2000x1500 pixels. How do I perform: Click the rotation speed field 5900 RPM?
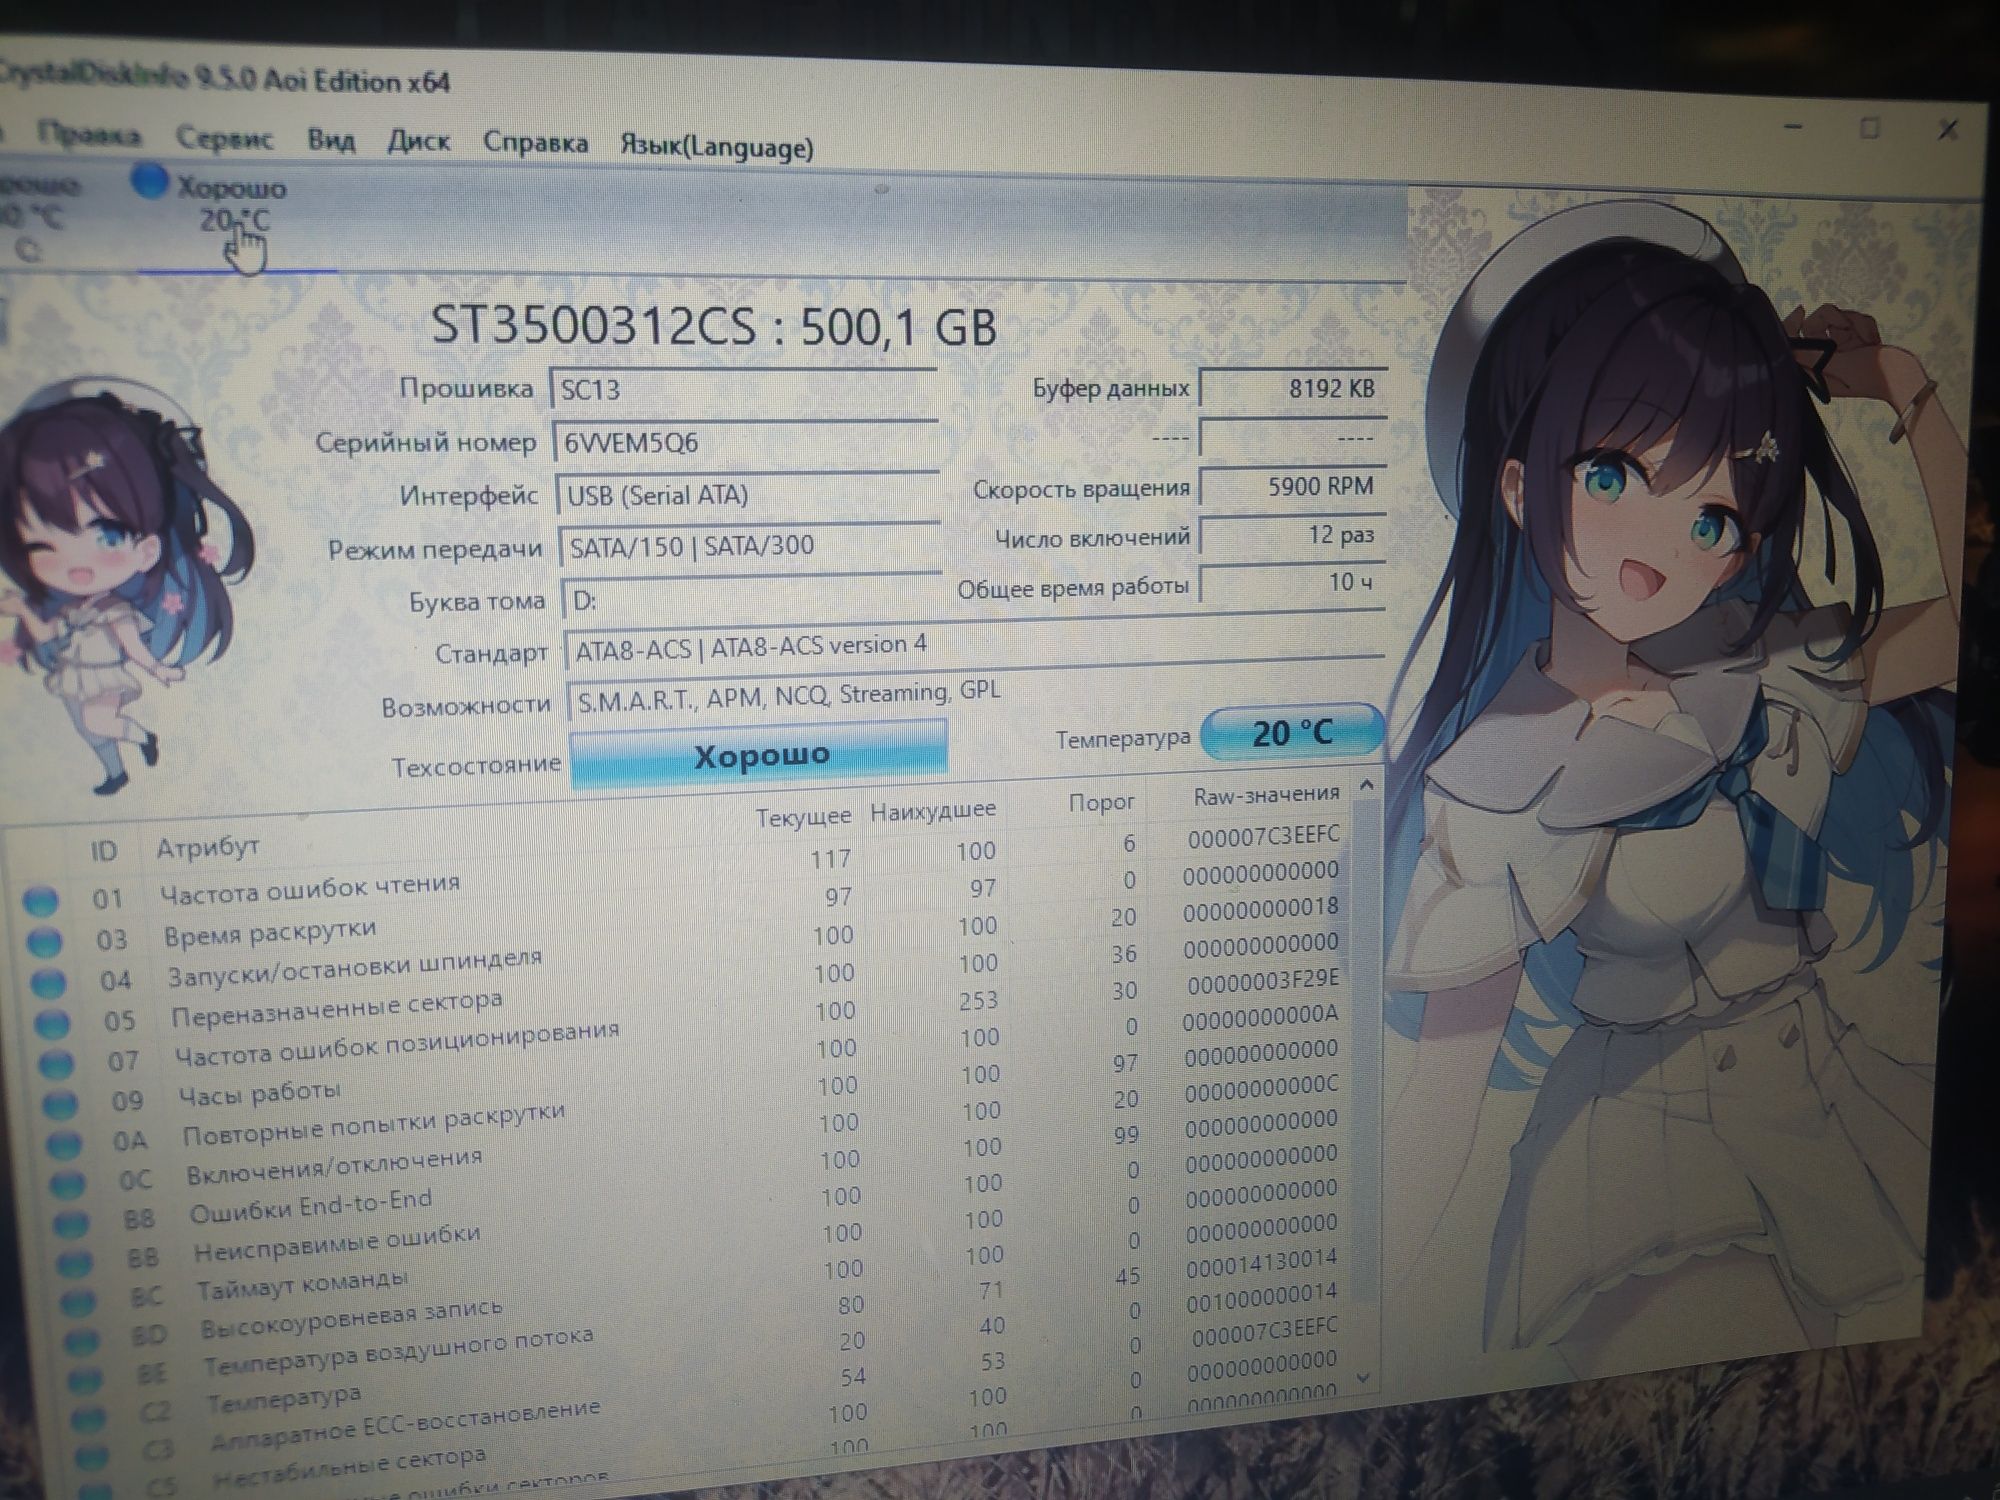(x=1293, y=486)
